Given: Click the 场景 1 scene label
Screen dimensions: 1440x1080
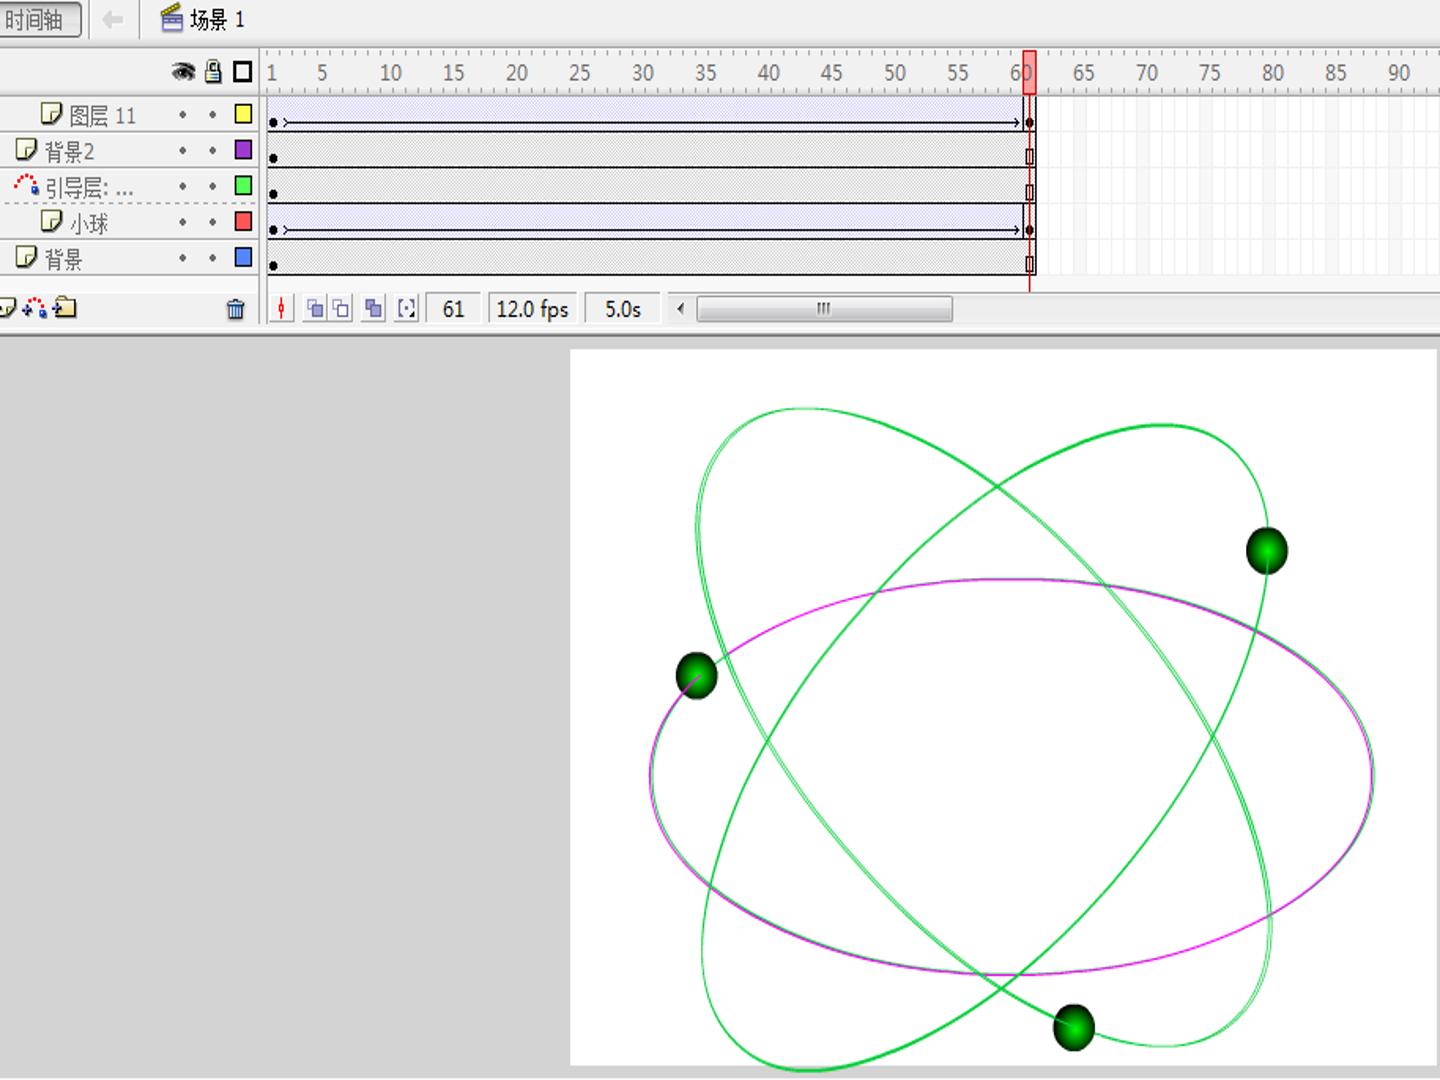Looking at the screenshot, I should 217,19.
